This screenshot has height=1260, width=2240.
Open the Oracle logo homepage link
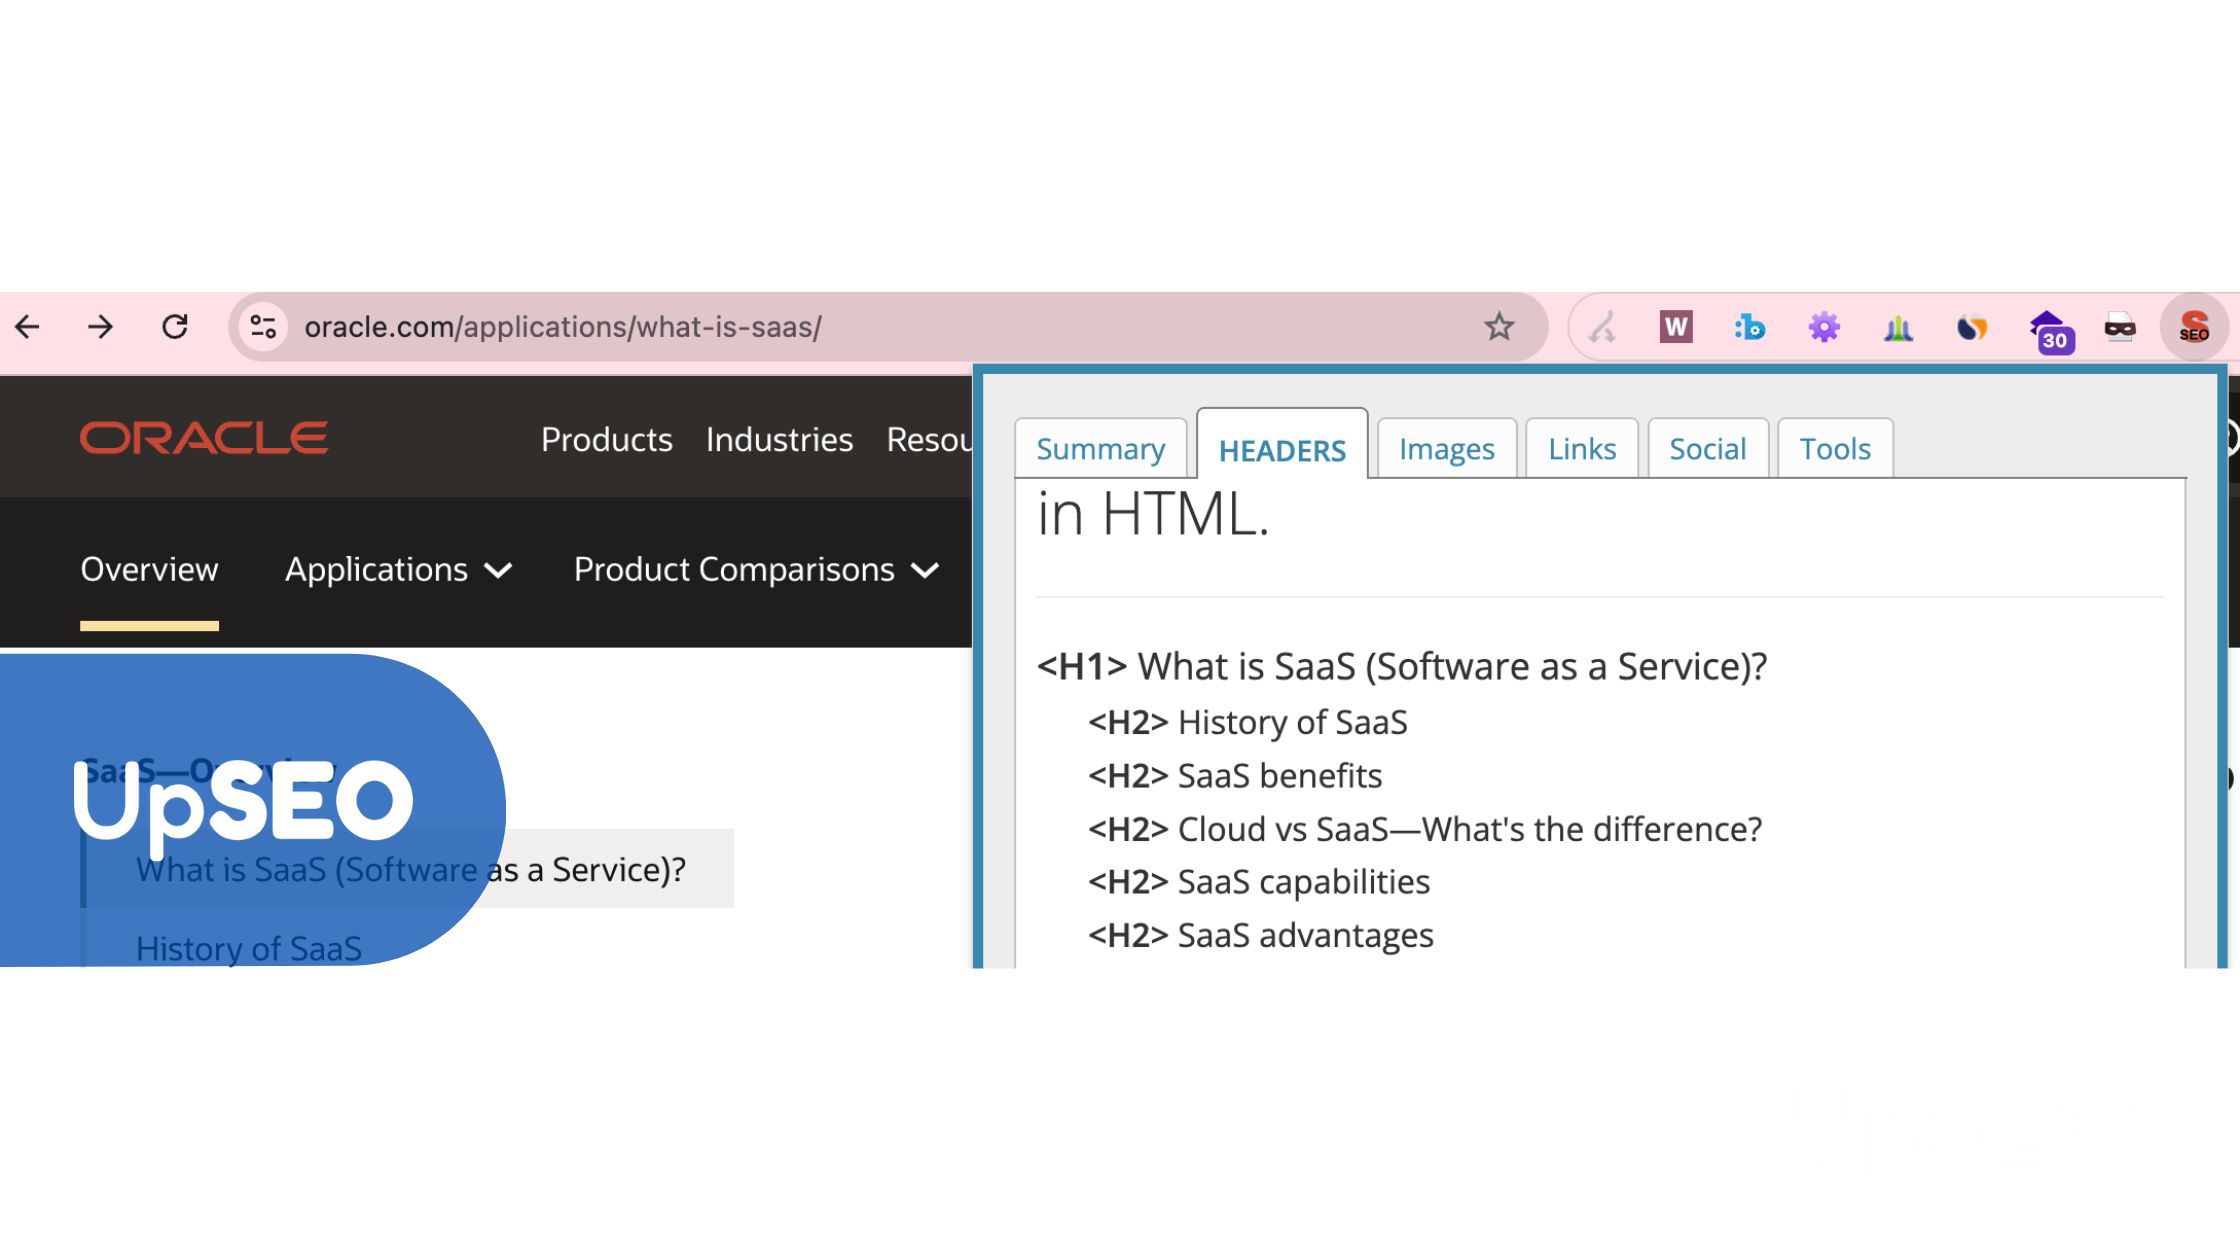(x=204, y=438)
